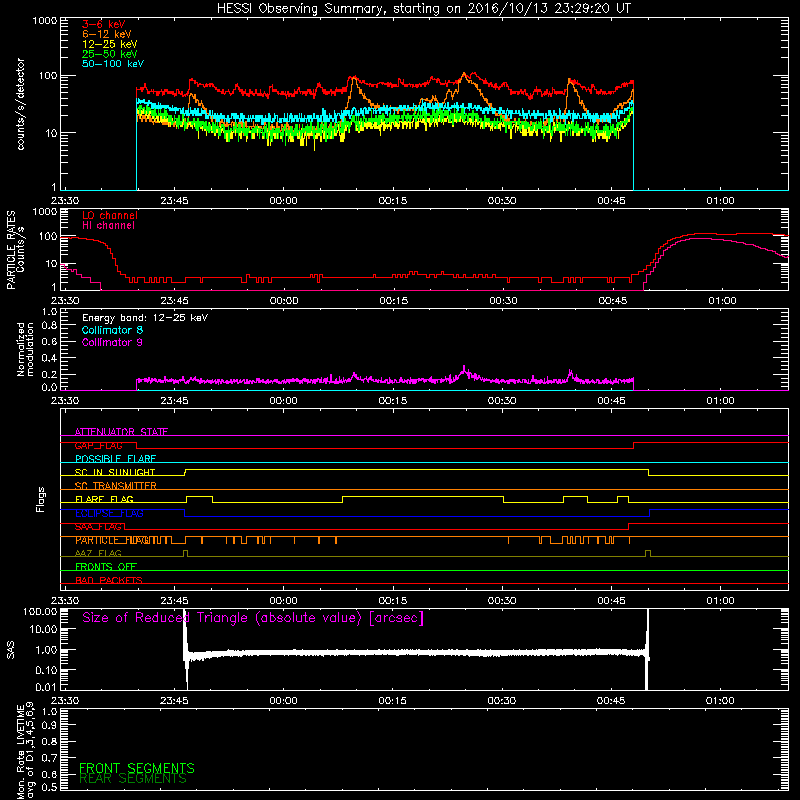Viewport: 800px width, 800px height.
Task: Click the "Mon. Rate LIVETIME" y-axis label
Action: point(25,752)
